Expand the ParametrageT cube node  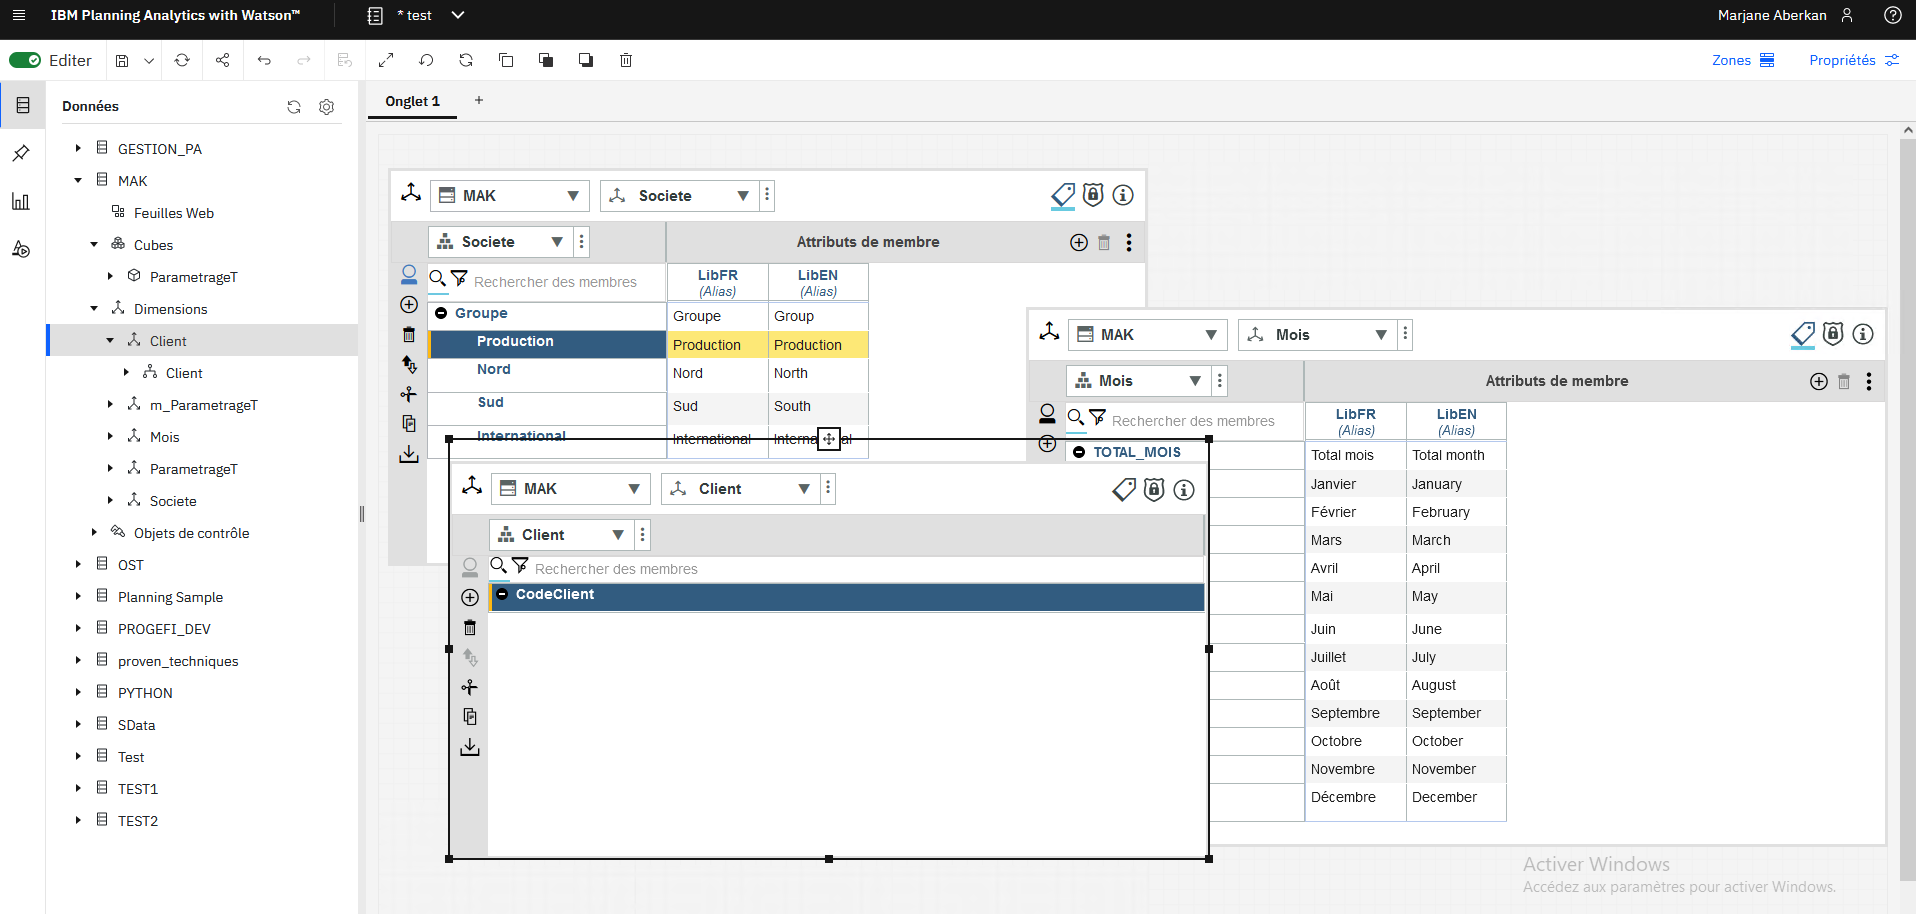point(110,276)
